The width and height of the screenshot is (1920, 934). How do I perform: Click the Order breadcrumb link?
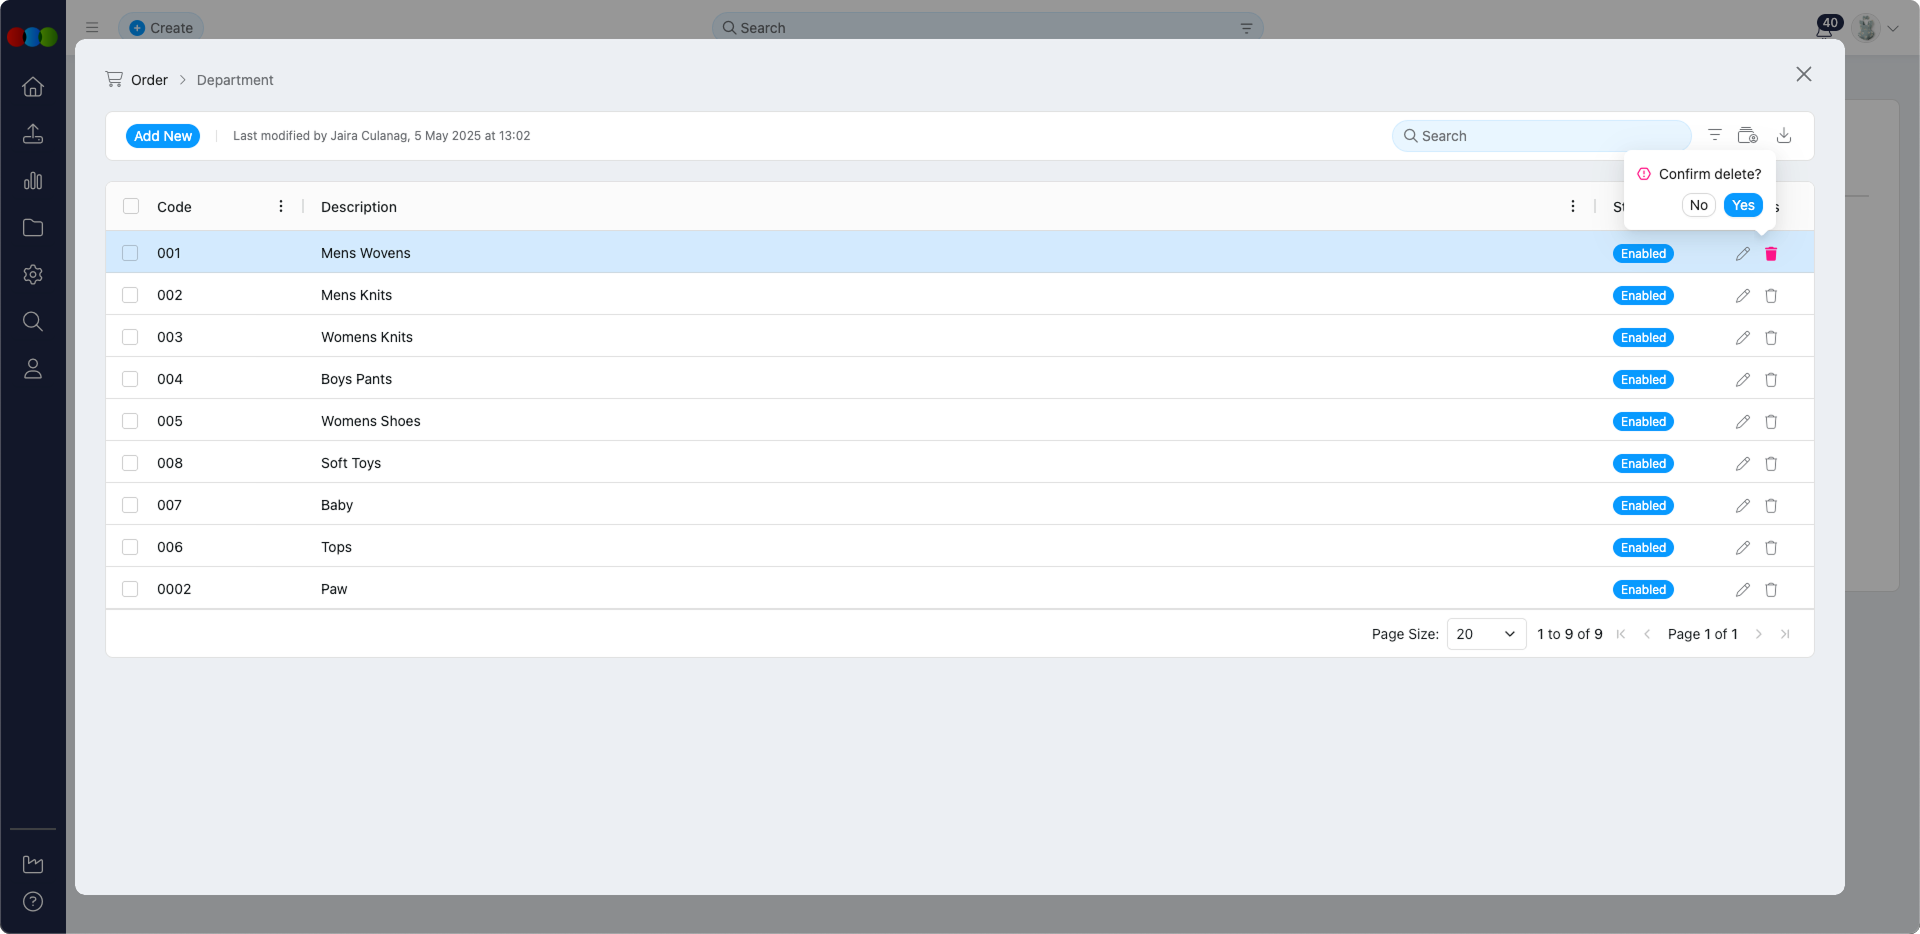click(x=149, y=80)
